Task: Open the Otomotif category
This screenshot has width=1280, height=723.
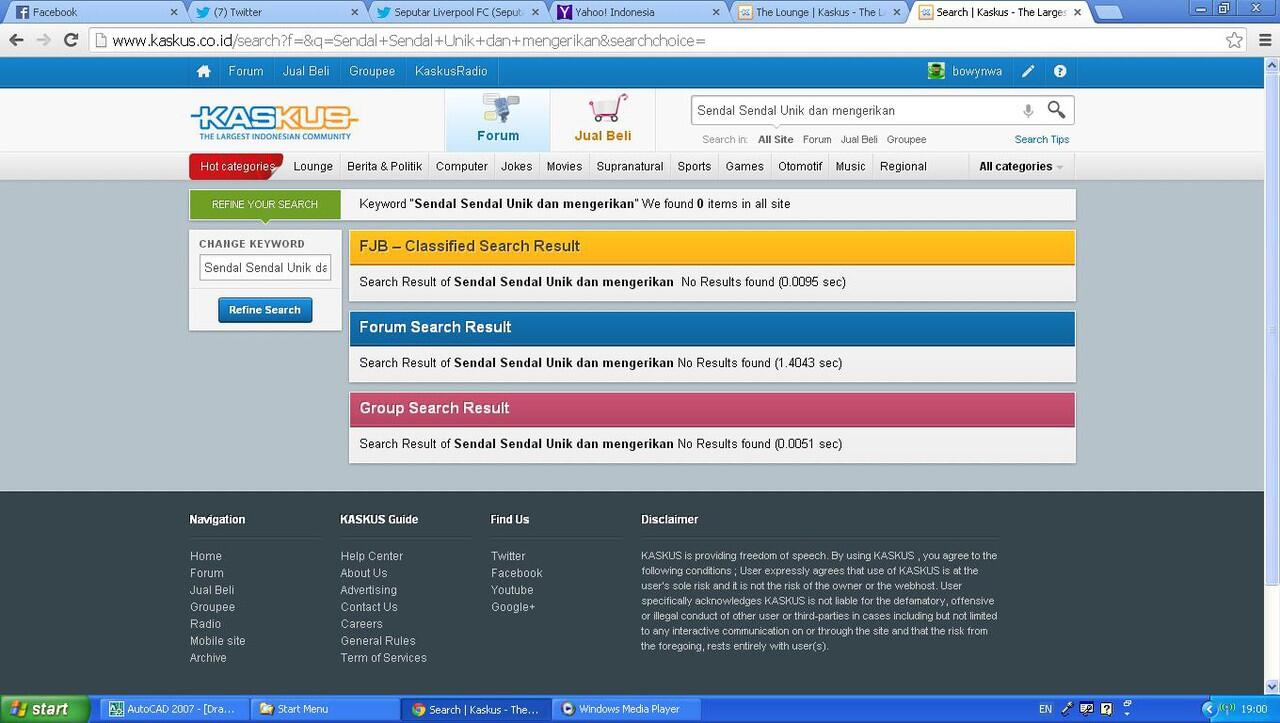Action: [800, 166]
